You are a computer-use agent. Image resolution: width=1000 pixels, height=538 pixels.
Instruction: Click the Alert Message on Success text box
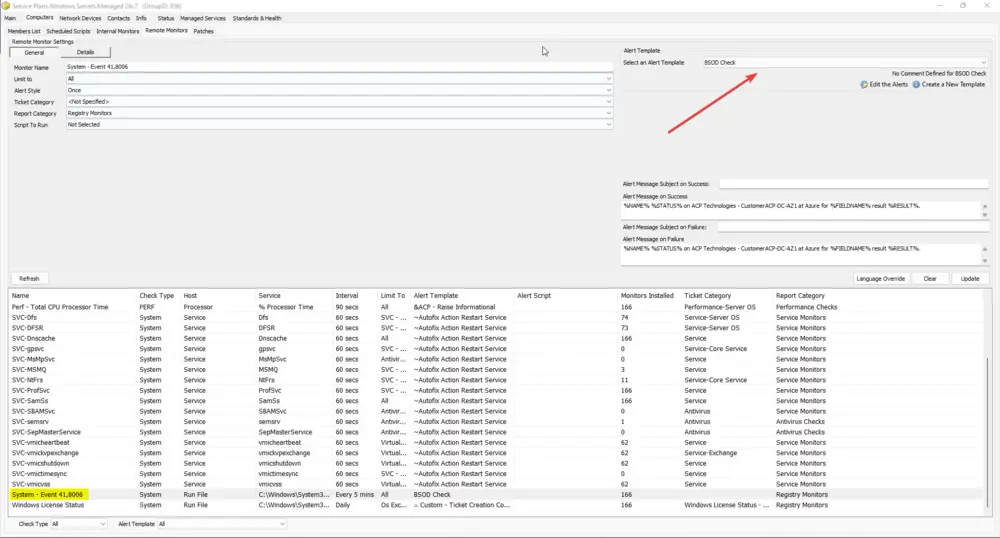coord(801,210)
